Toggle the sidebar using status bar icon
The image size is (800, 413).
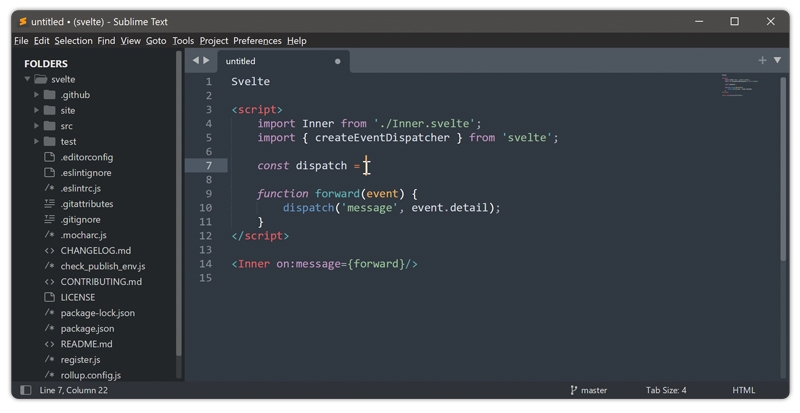tap(26, 390)
